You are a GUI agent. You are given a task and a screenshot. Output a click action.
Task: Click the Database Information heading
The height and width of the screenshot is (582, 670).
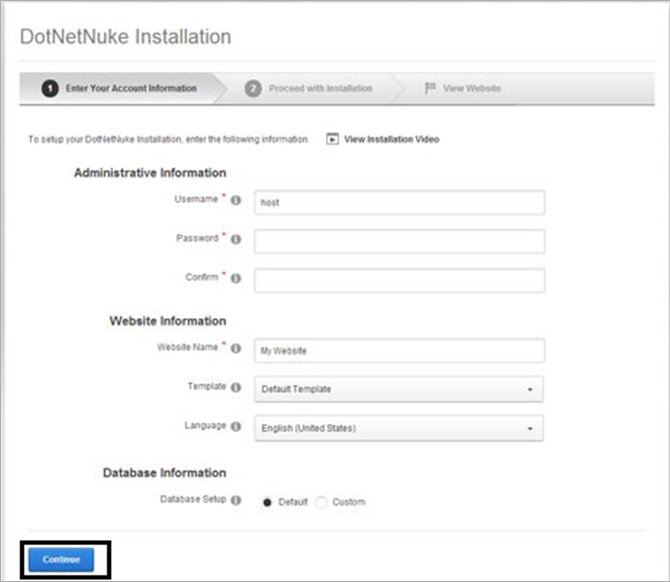[x=165, y=473]
